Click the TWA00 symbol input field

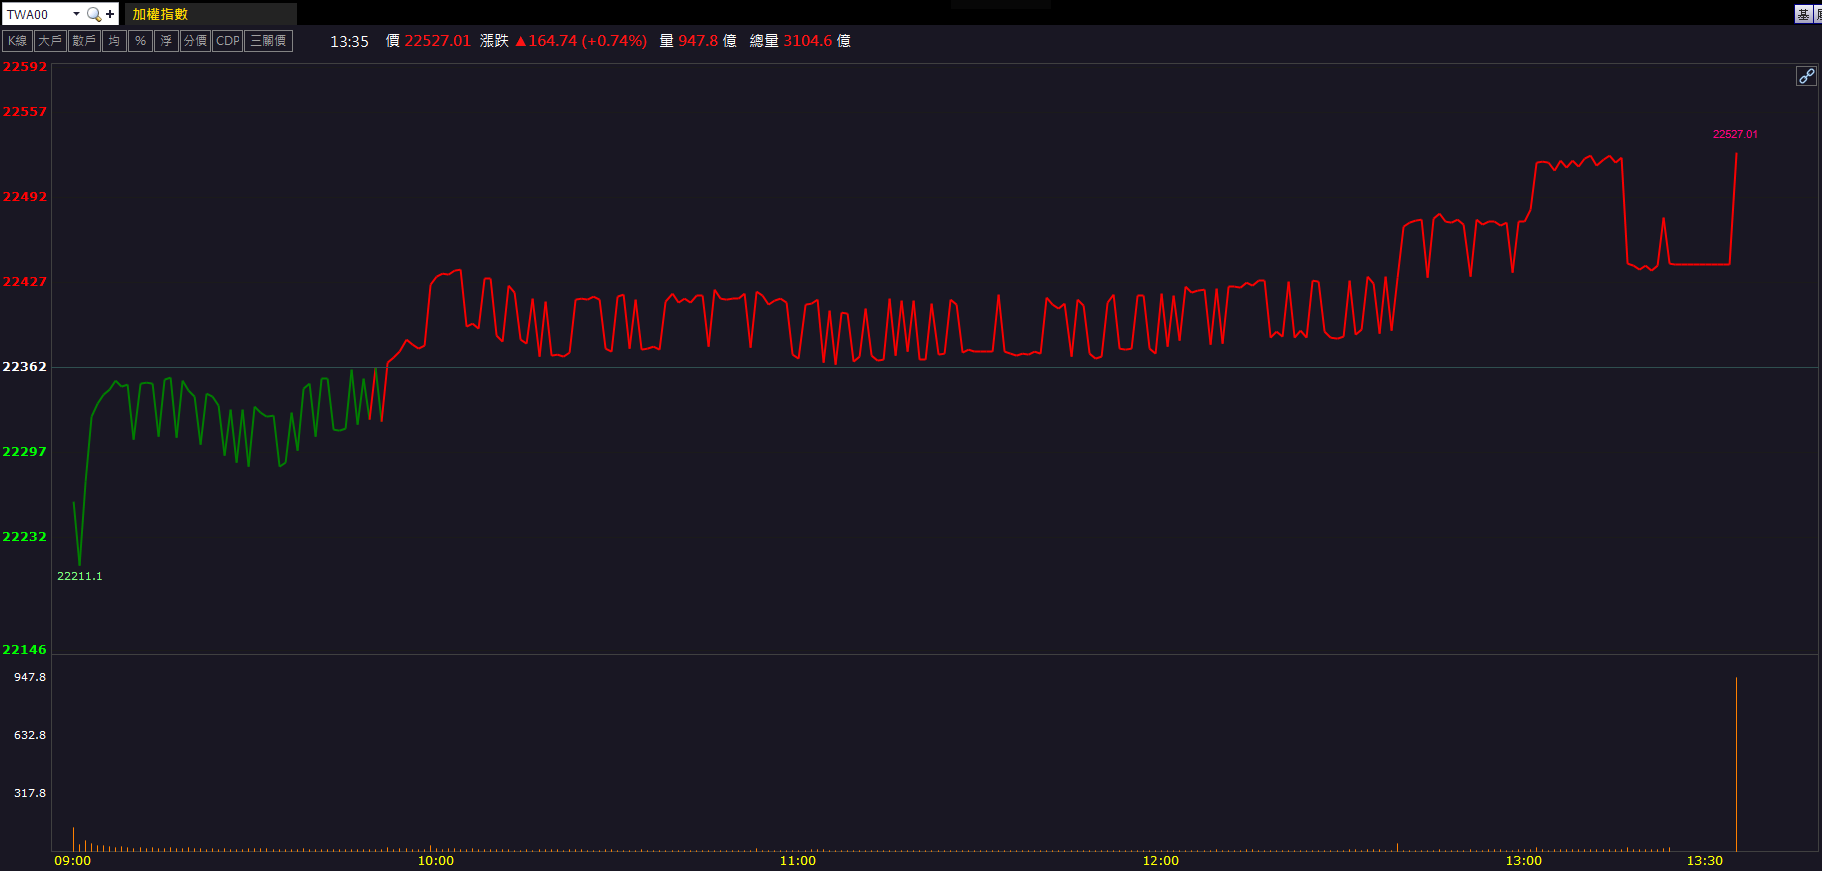click(x=36, y=14)
